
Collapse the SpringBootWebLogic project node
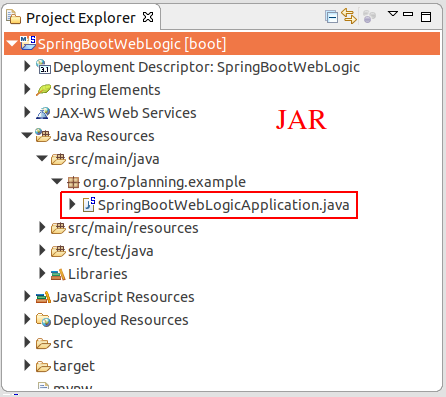tap(12, 44)
